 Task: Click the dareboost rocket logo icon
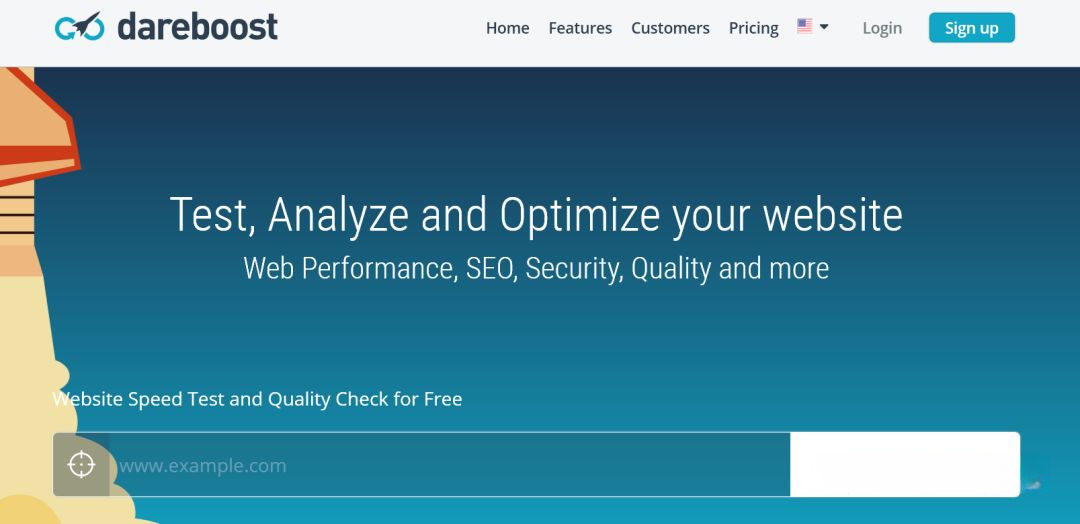(79, 27)
